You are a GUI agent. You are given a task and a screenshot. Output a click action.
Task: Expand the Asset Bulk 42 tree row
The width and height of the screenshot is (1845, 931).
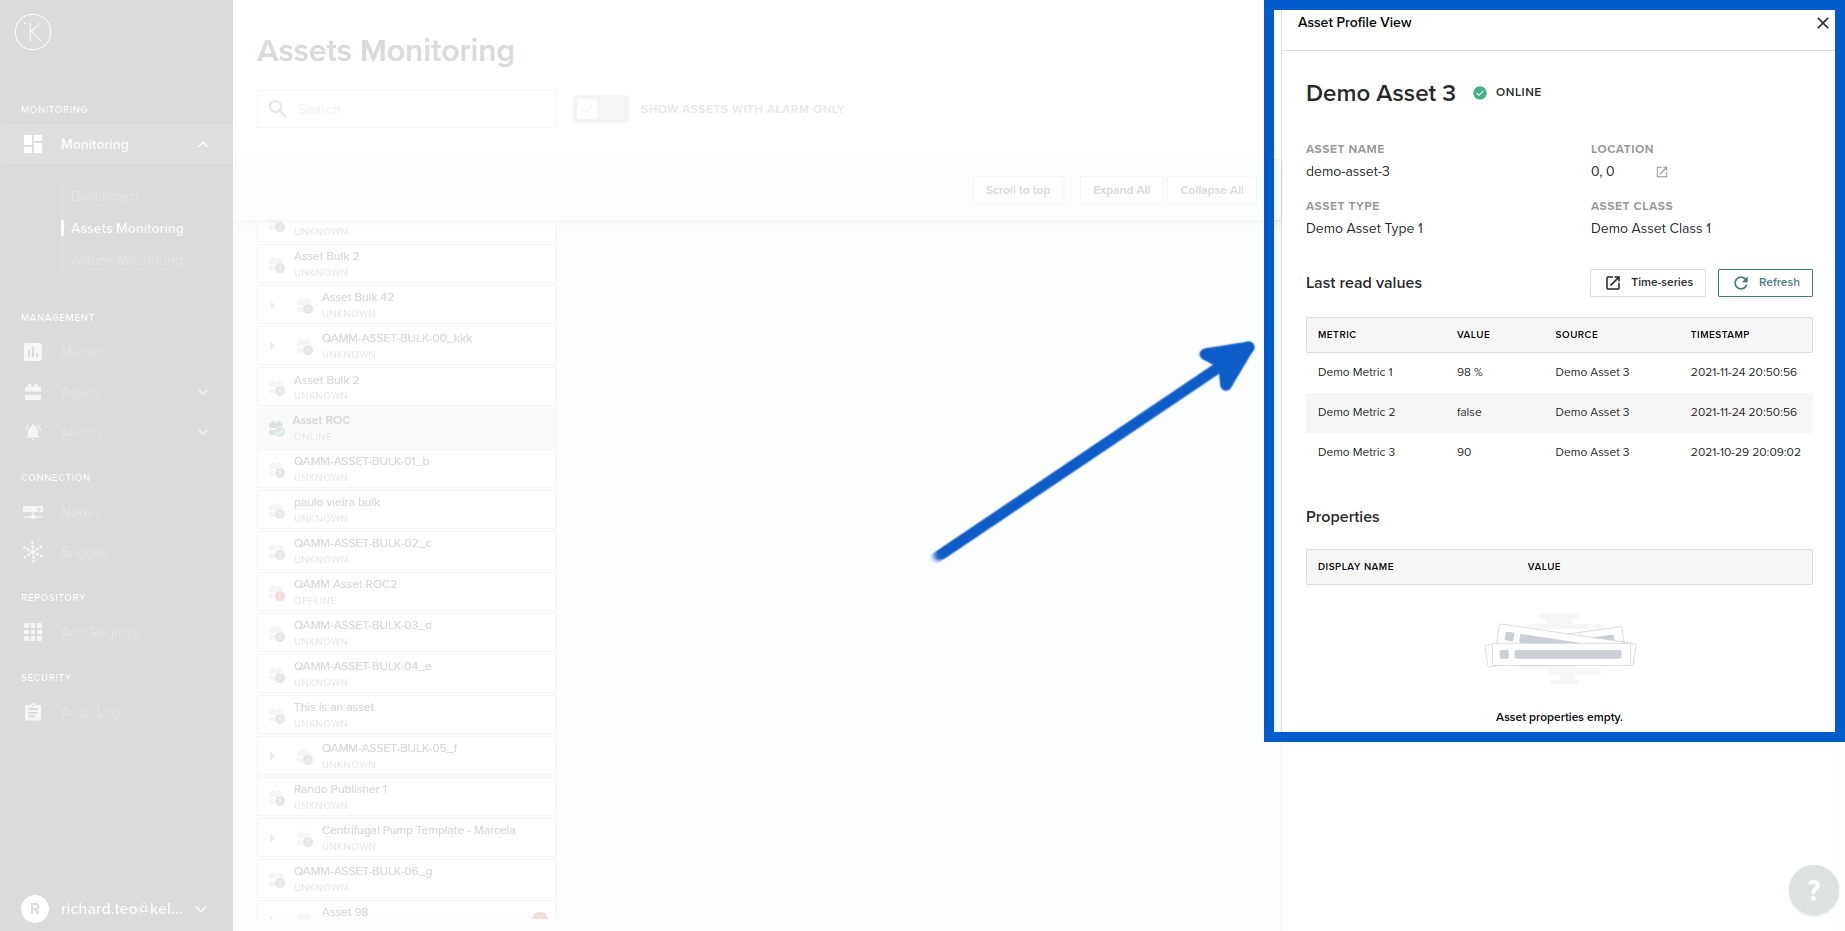point(272,305)
